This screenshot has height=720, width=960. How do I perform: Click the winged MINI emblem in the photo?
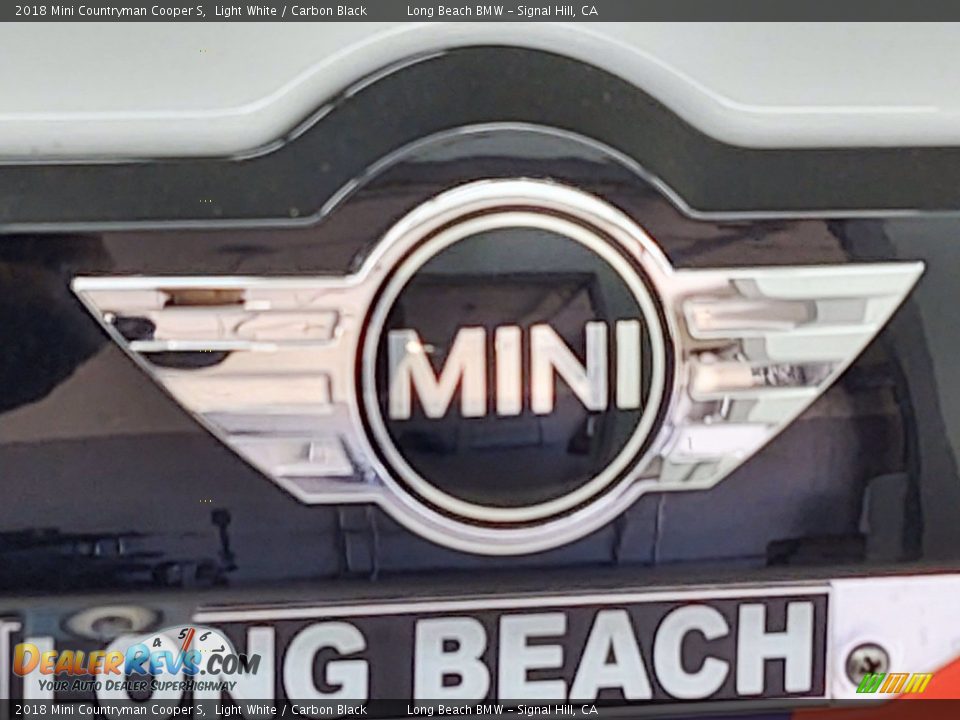pos(497,366)
